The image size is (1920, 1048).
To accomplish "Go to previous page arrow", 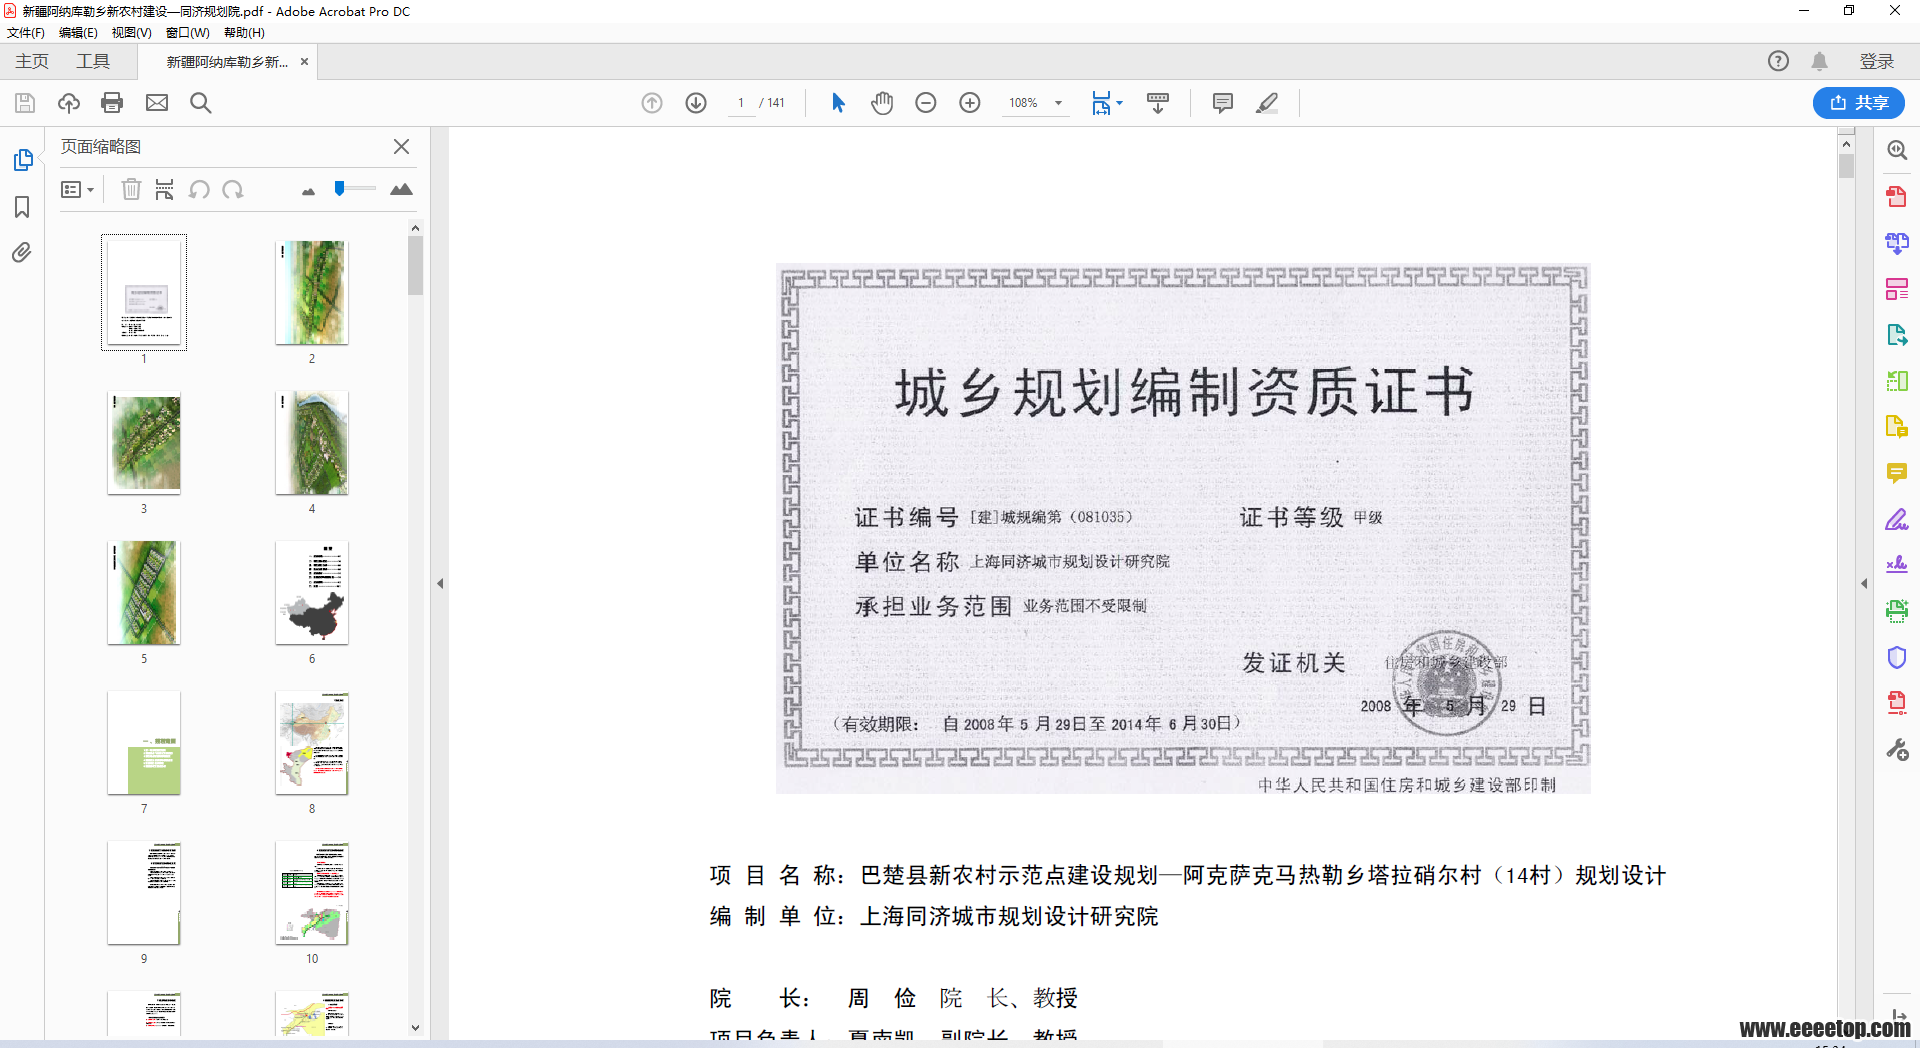I will 652,103.
